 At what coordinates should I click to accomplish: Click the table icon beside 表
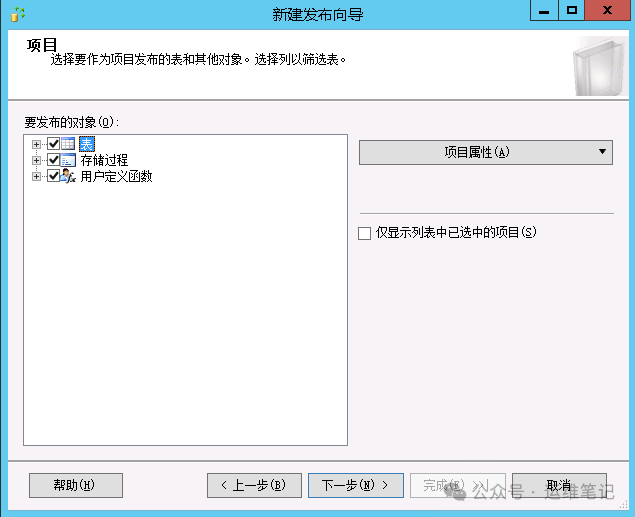69,144
